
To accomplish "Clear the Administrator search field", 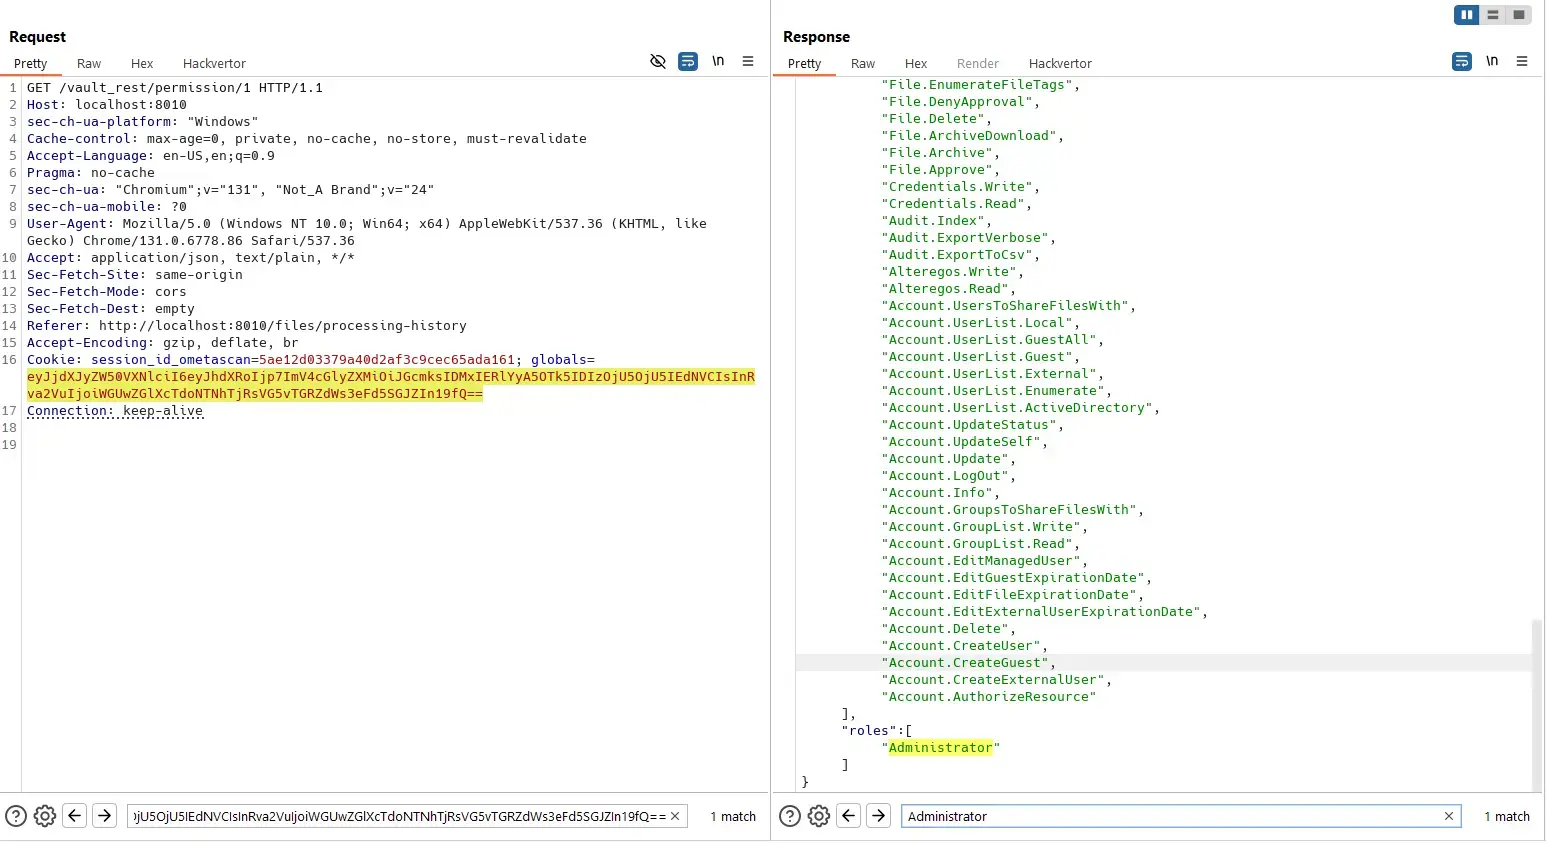I will pos(1449,816).
